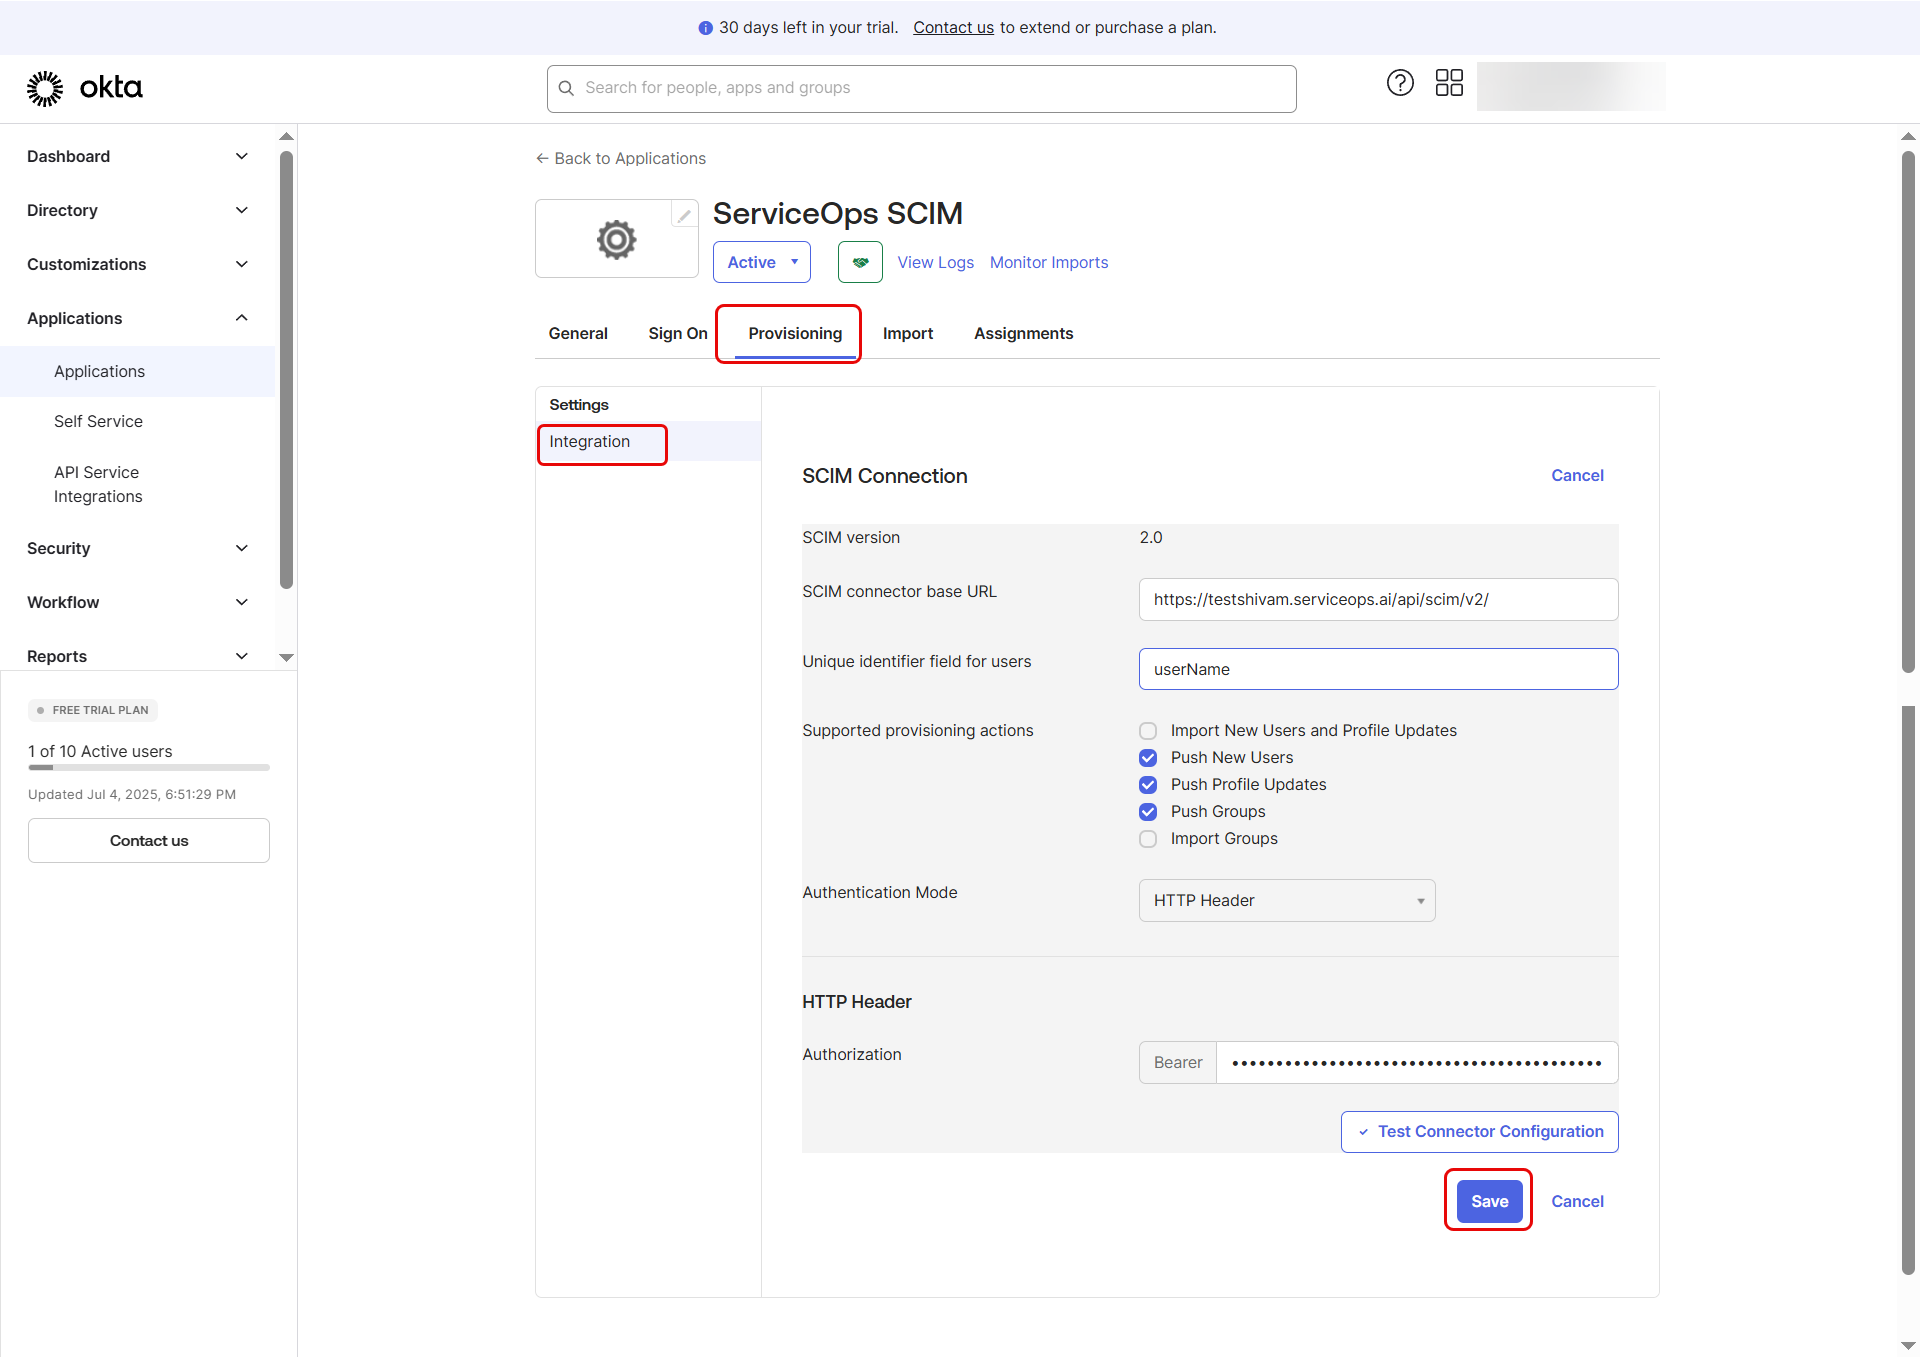The width and height of the screenshot is (1920, 1357).
Task: Click the sidebar vertical scrollbar
Action: pyautogui.click(x=287, y=370)
